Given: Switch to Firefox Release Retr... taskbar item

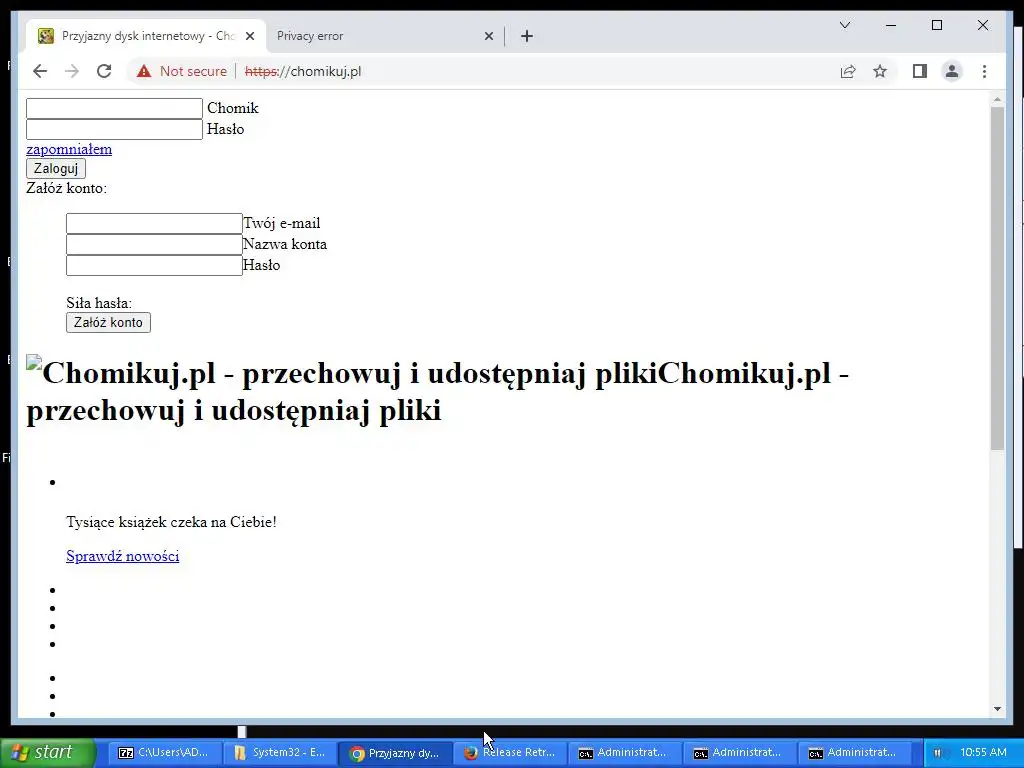Looking at the screenshot, I should [509, 752].
